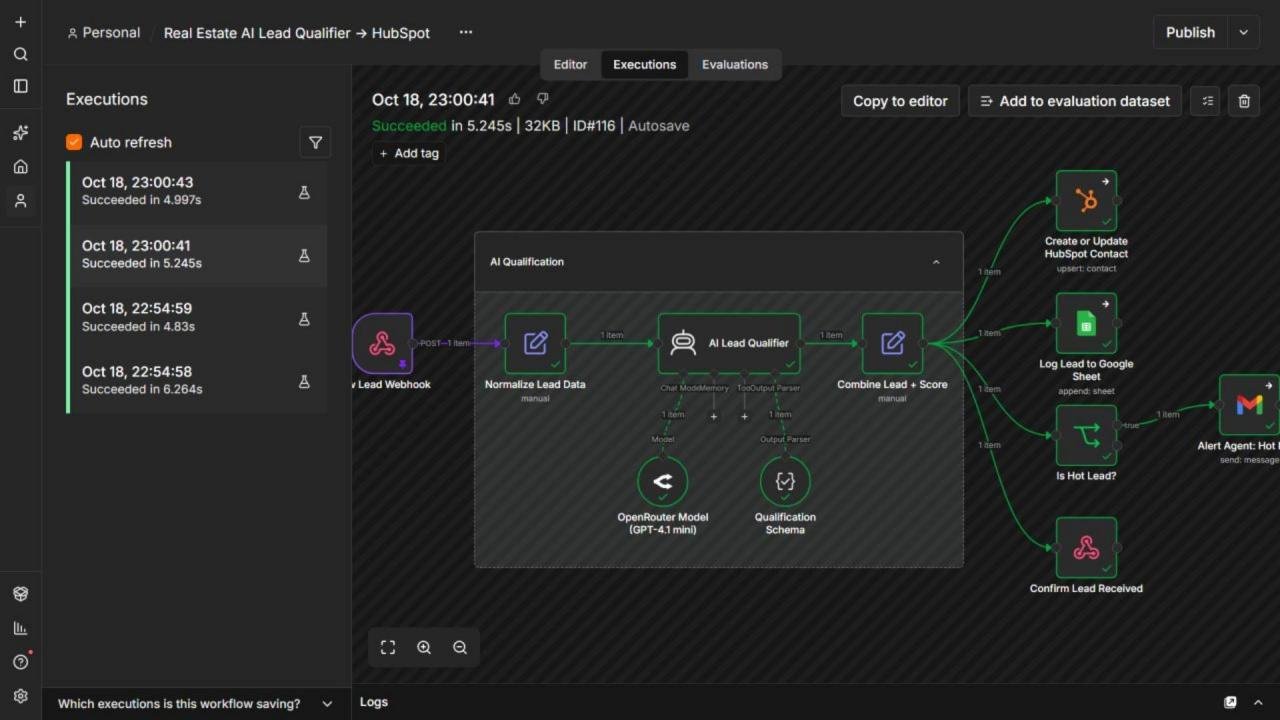Click Add tag under the execution

pyautogui.click(x=409, y=153)
